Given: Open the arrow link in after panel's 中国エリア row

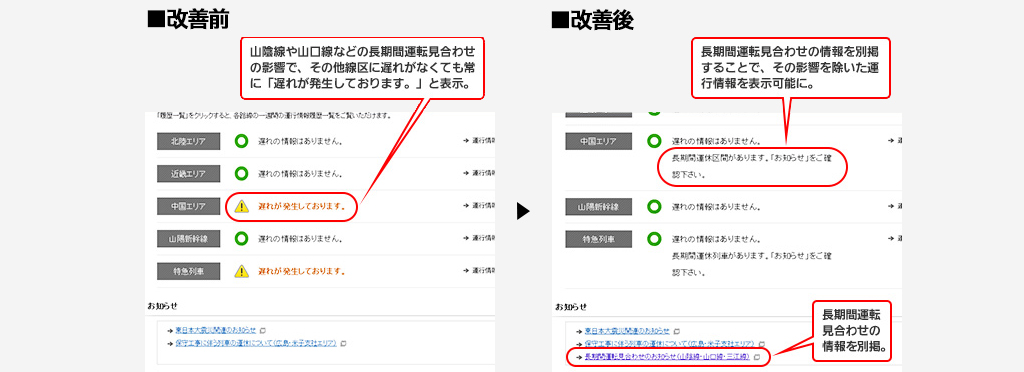Looking at the screenshot, I should [895, 141].
